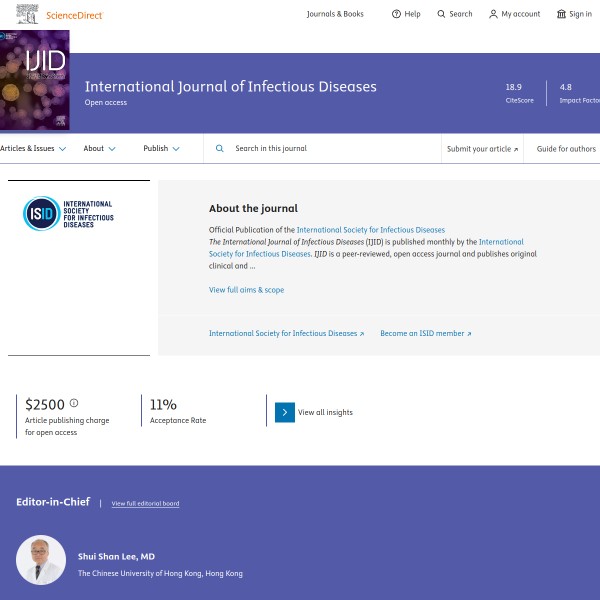The height and width of the screenshot is (600, 600).
Task: Click the IJID journal cover thumbnail
Action: click(35, 80)
